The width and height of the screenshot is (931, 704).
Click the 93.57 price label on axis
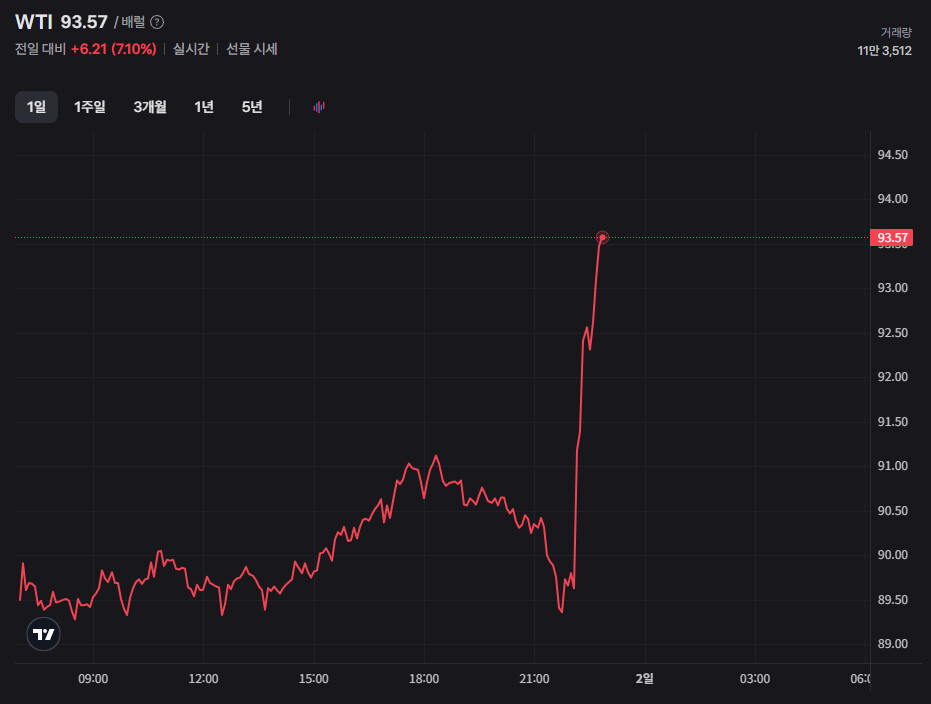click(x=891, y=237)
